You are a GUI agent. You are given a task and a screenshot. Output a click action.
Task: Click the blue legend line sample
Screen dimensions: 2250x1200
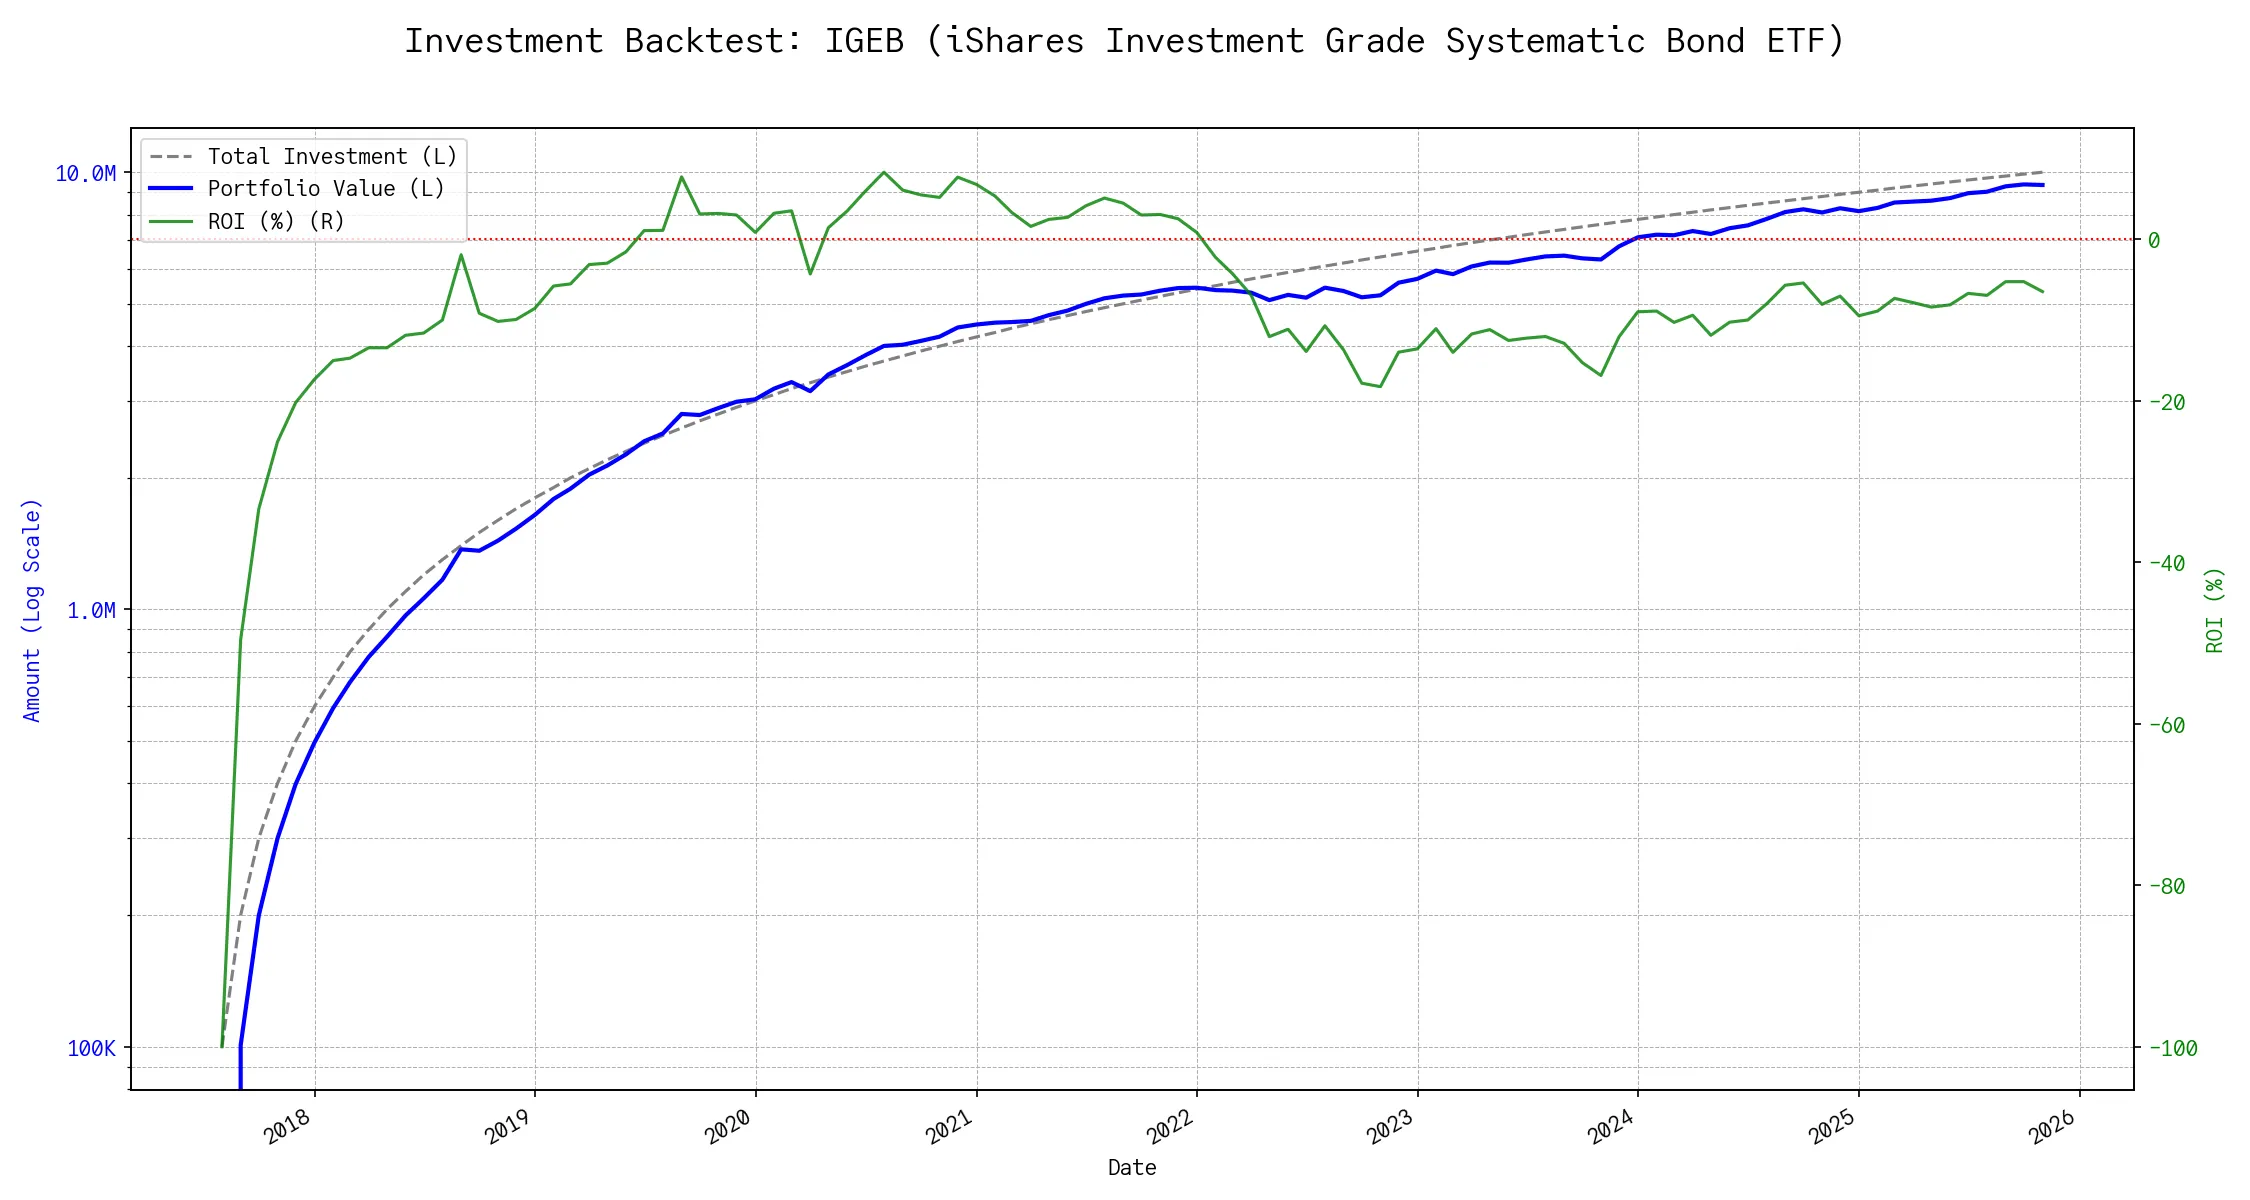pos(171,189)
